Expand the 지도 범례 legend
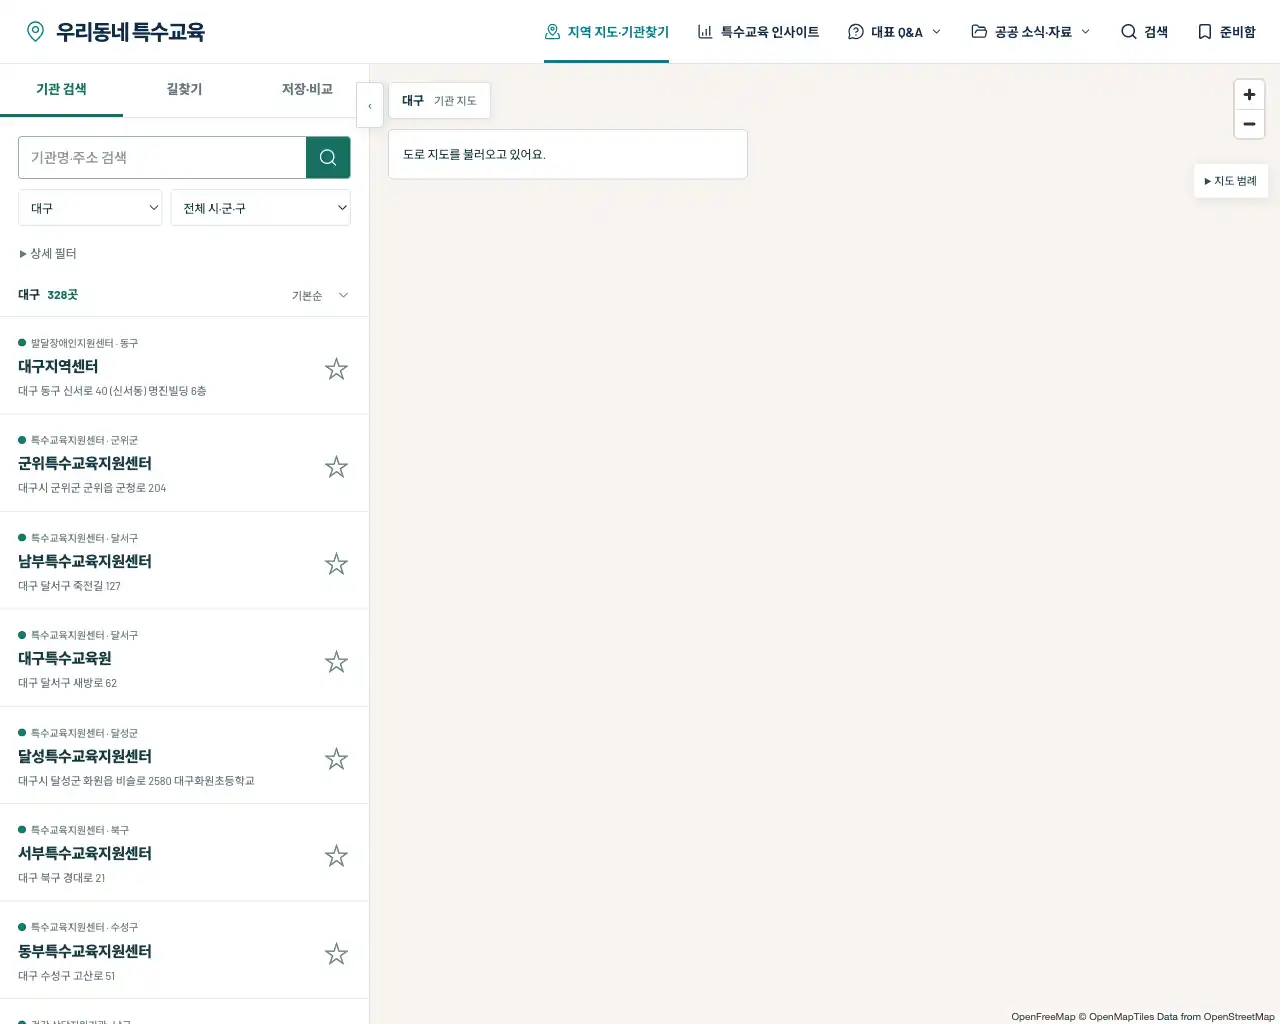The width and height of the screenshot is (1280, 1024). click(x=1231, y=181)
